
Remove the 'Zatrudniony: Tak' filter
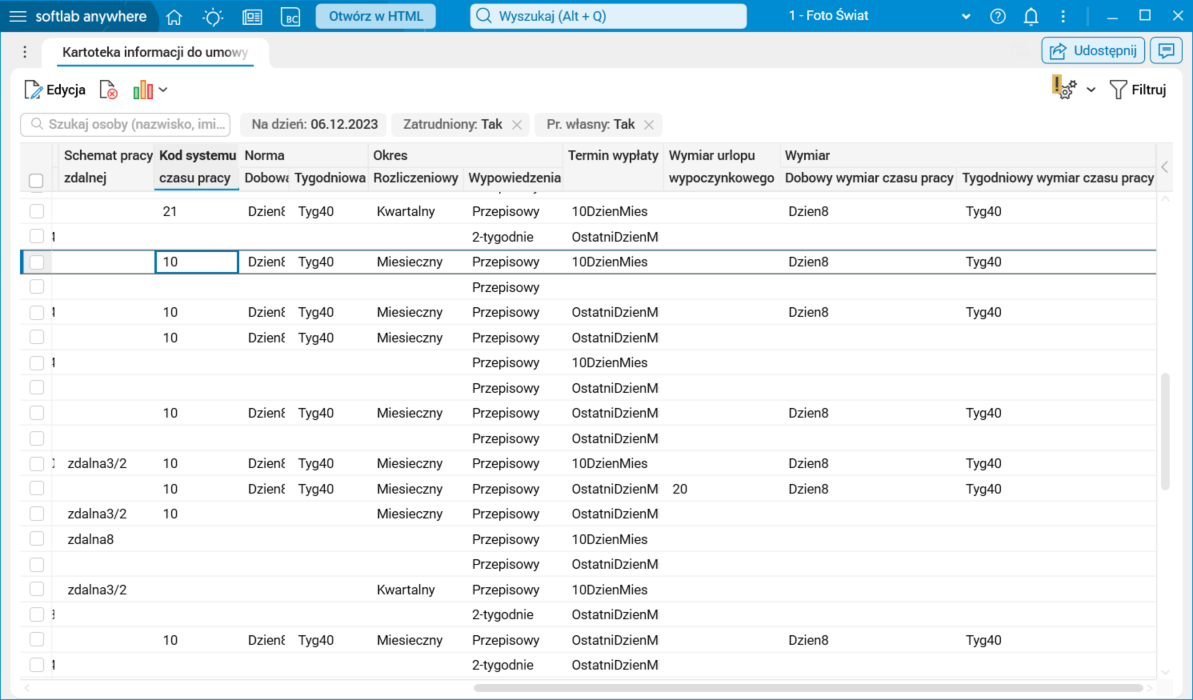pyautogui.click(x=517, y=125)
